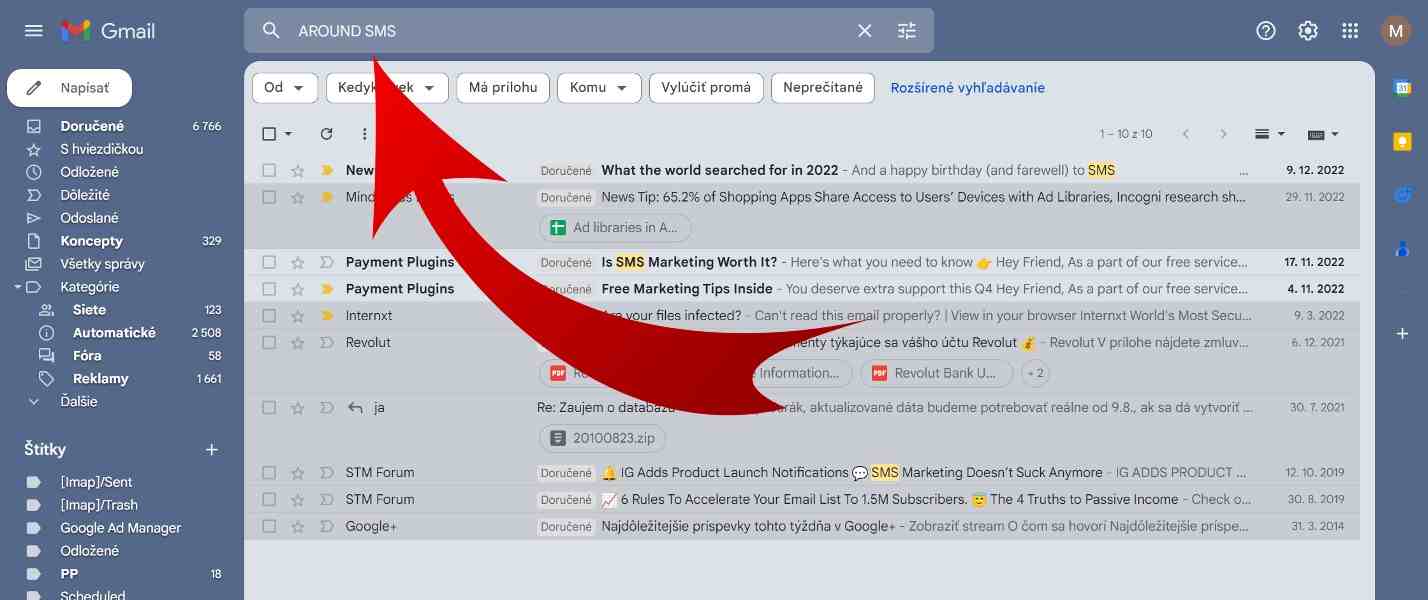
Task: Click the Gmail logo
Action: click(x=108, y=31)
